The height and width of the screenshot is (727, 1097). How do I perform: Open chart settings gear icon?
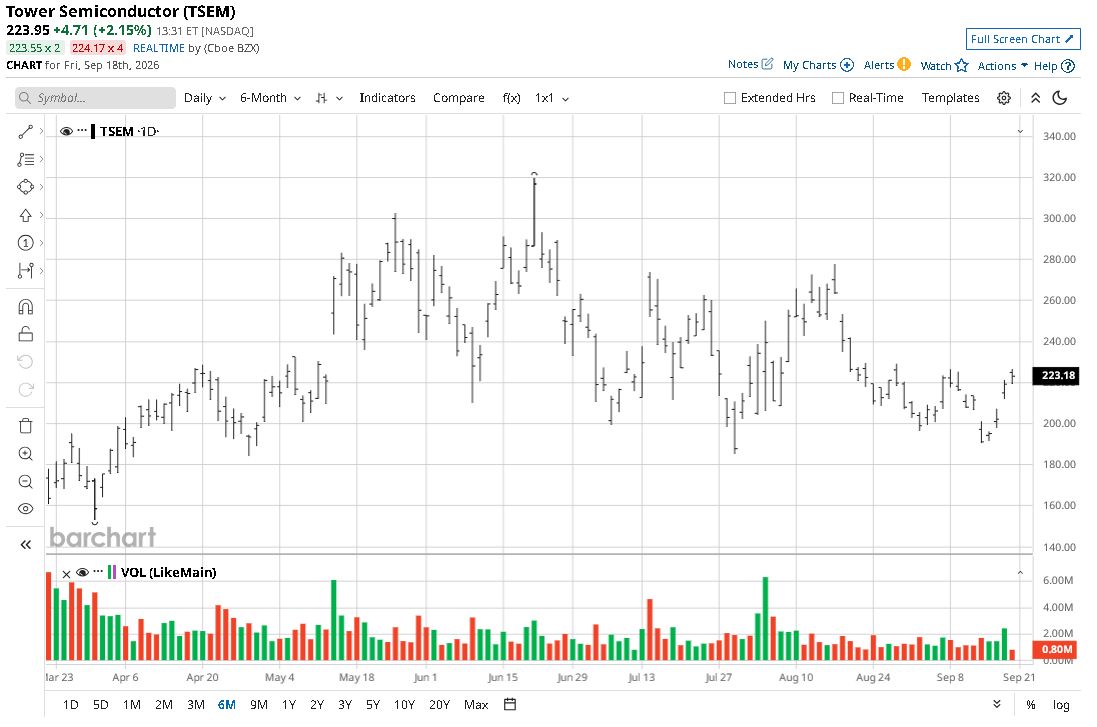tap(1003, 98)
